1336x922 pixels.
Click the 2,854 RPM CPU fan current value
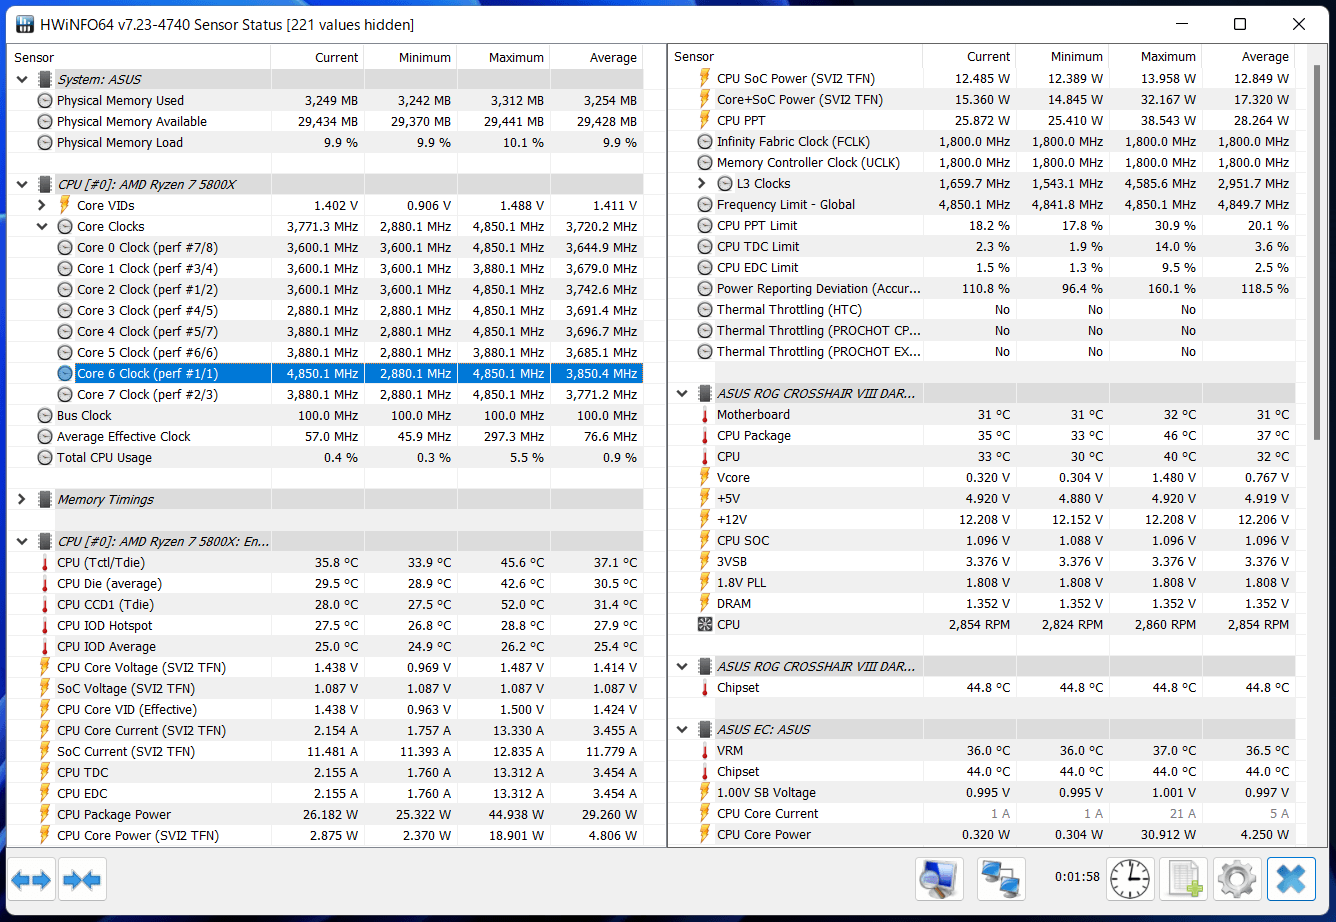[x=979, y=624]
